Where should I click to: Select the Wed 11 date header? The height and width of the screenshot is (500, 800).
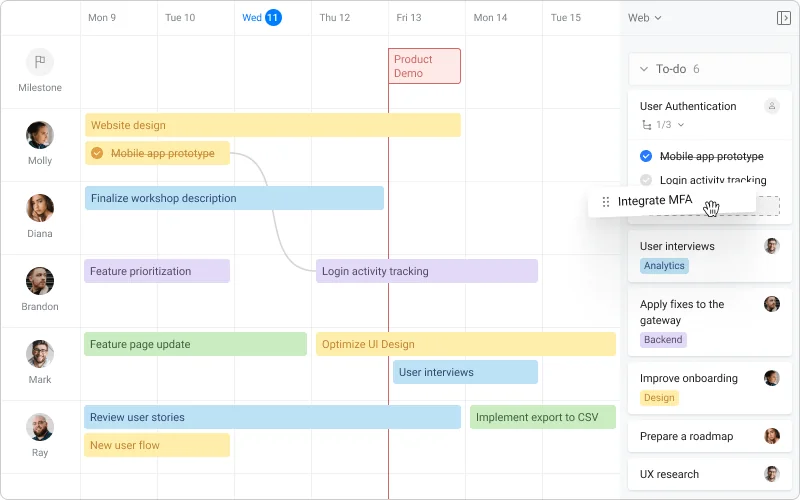click(262, 18)
